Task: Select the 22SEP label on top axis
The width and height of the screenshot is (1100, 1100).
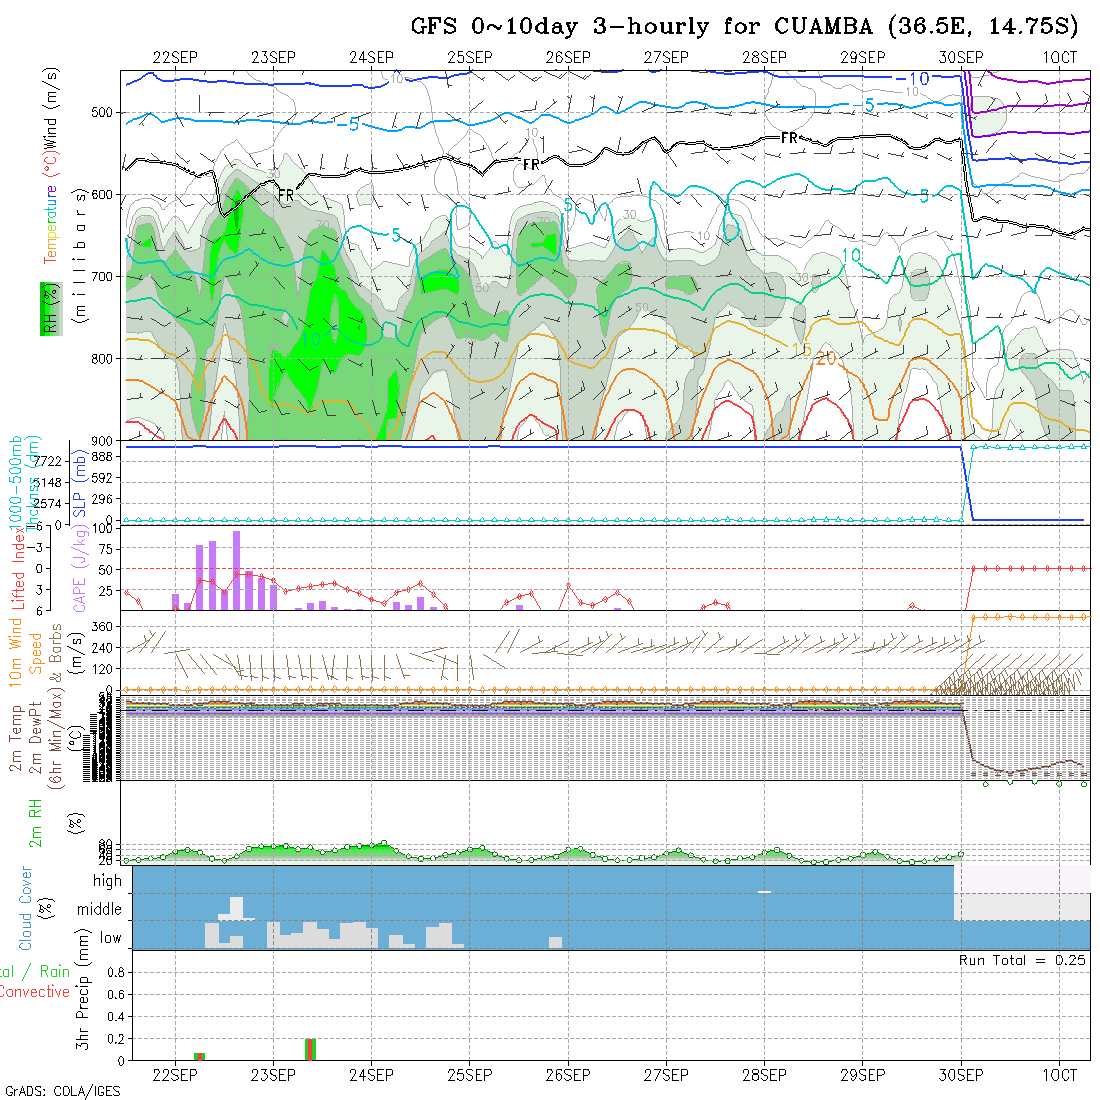Action: 175,57
